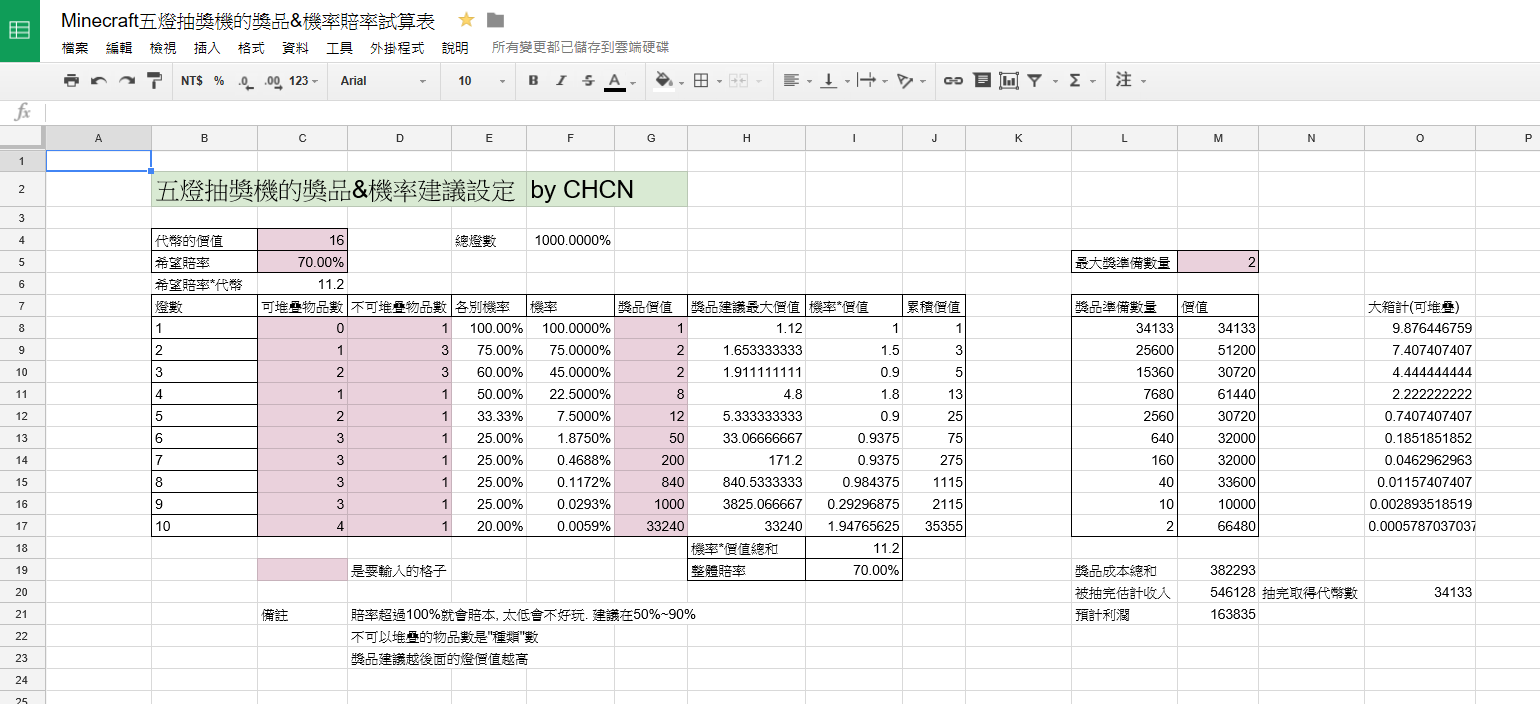The height and width of the screenshot is (704, 1540).
Task: Select the 預計利潤 value 163835
Action: click(x=1218, y=614)
